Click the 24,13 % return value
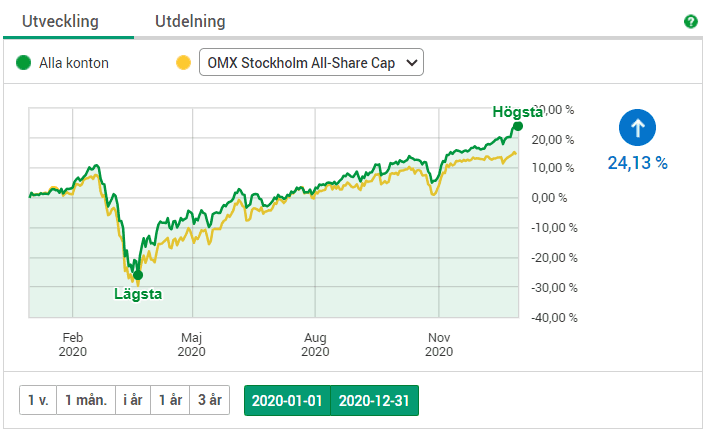 [637, 162]
